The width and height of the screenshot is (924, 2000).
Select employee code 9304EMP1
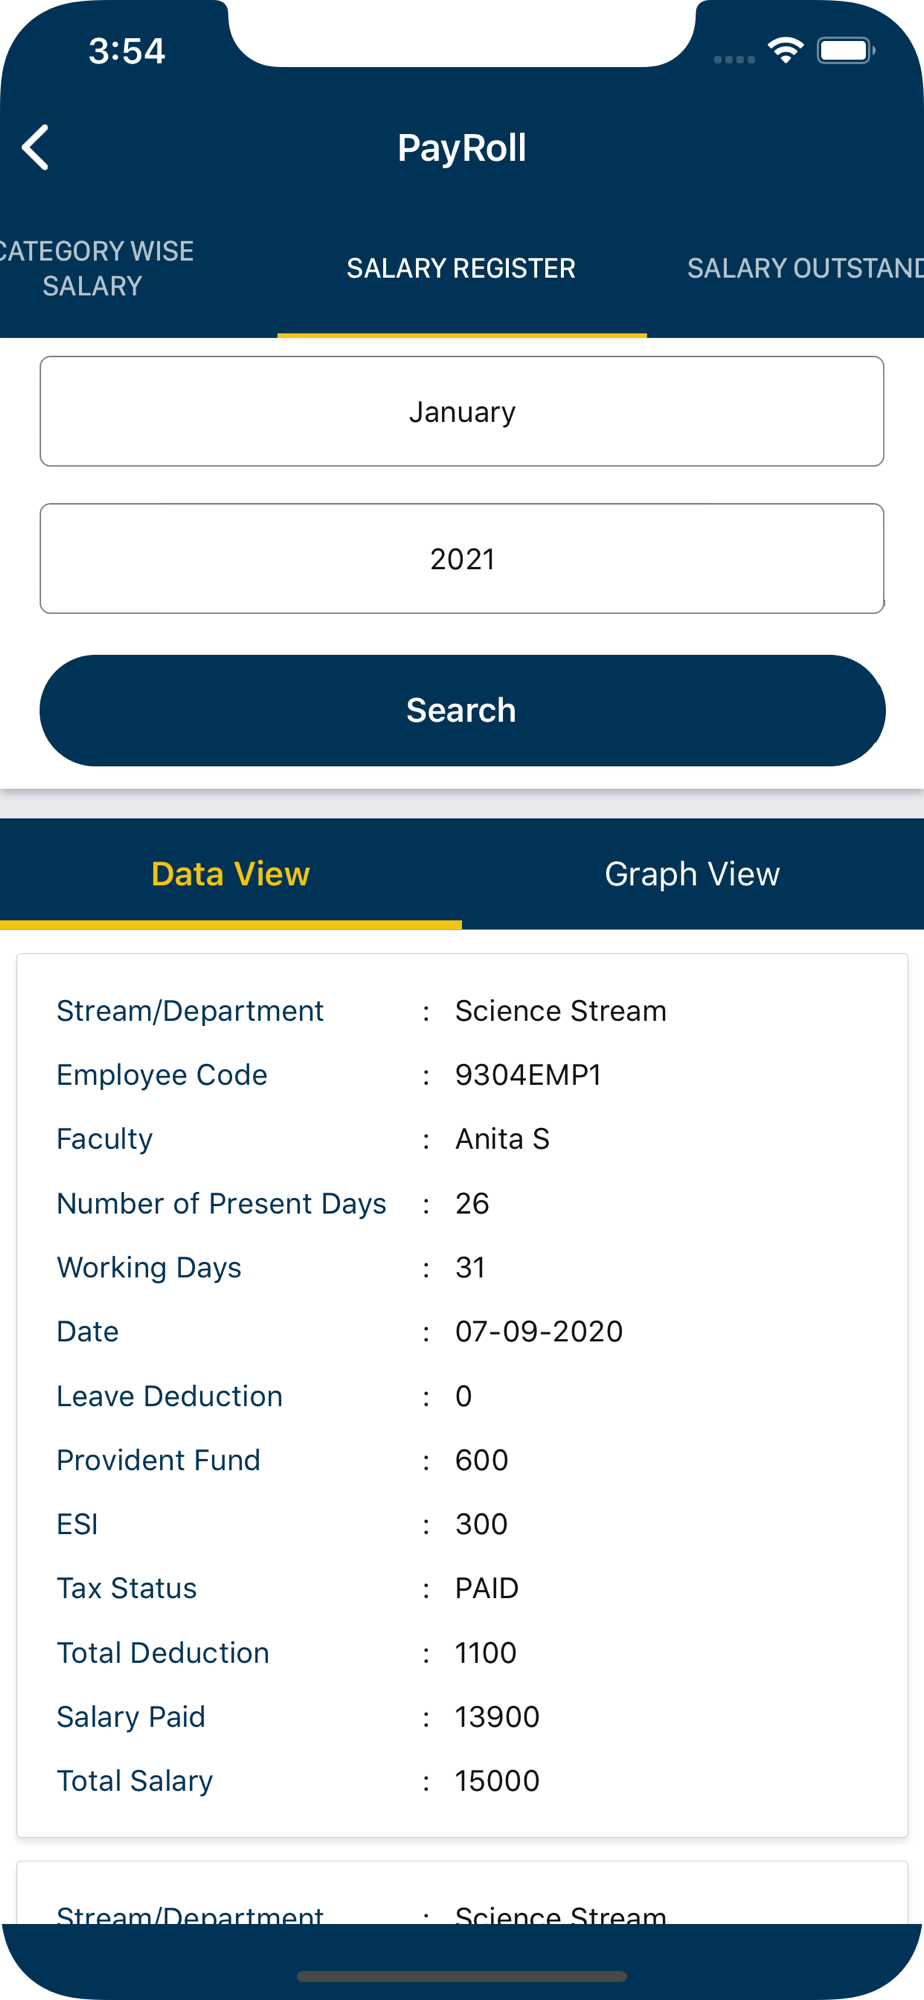coord(528,1075)
